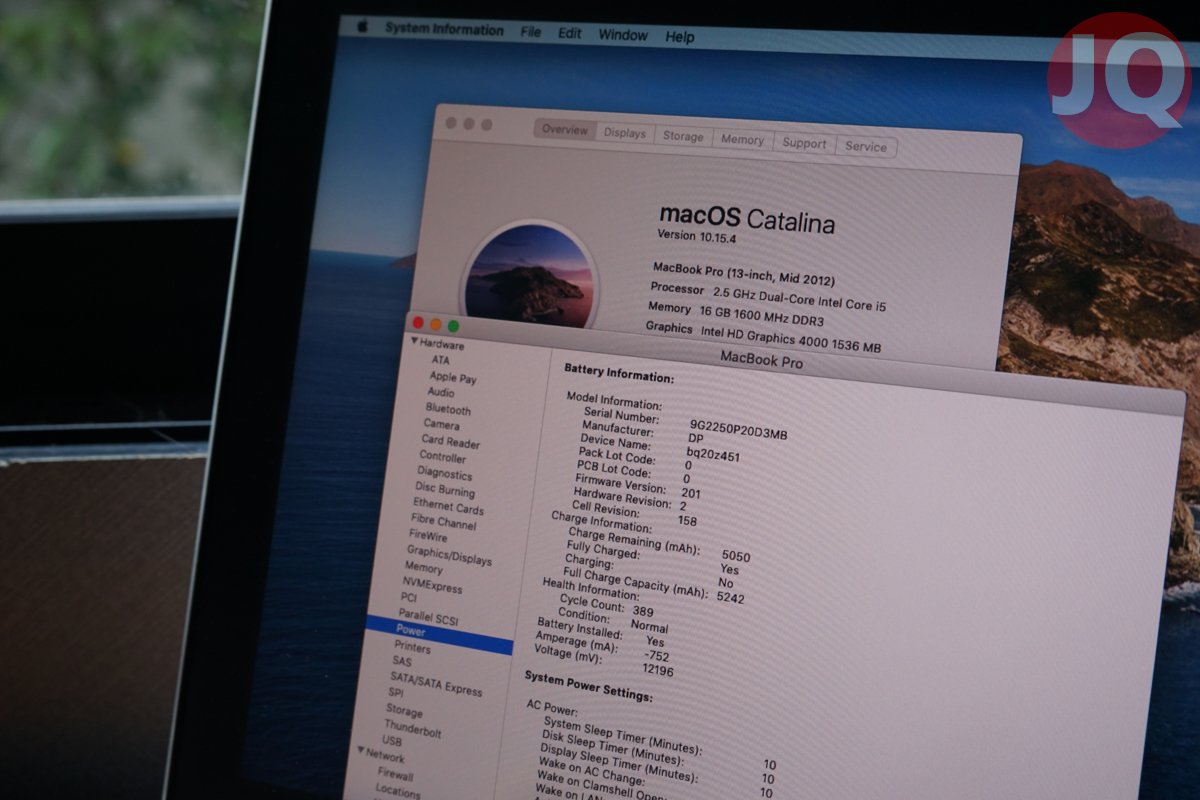This screenshot has width=1200, height=800.
Task: Select Card Reader in the sidebar
Action: 451,442
